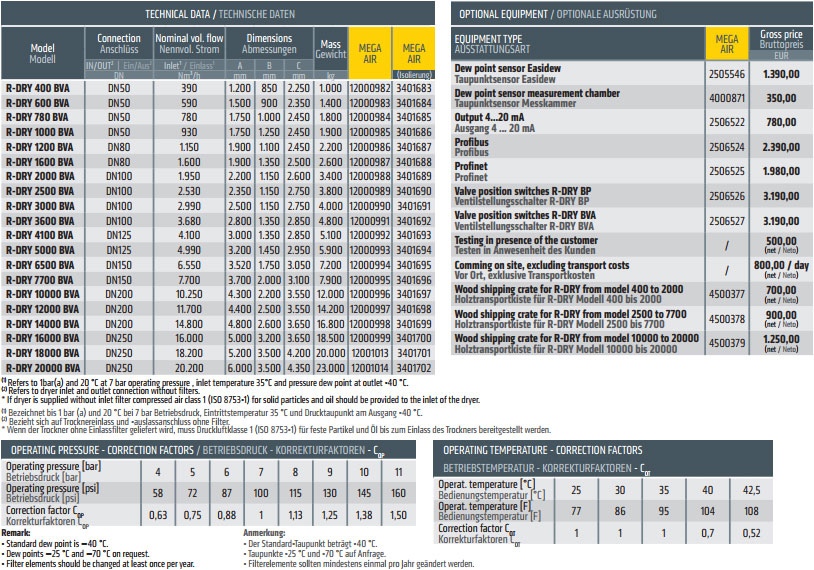Select wood crate row for model 10000 to 20000
Screen dimensions: 814x570
[631, 343]
